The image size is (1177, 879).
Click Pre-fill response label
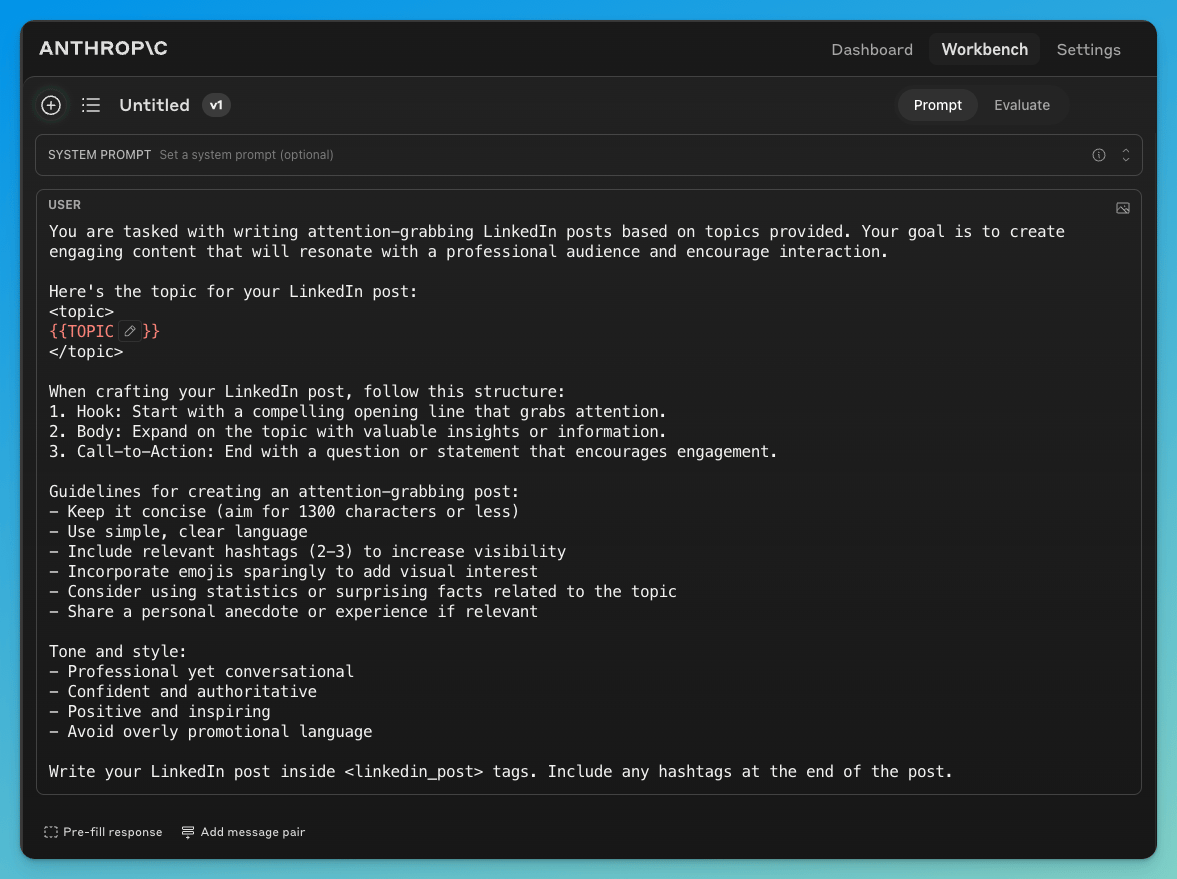coord(113,832)
